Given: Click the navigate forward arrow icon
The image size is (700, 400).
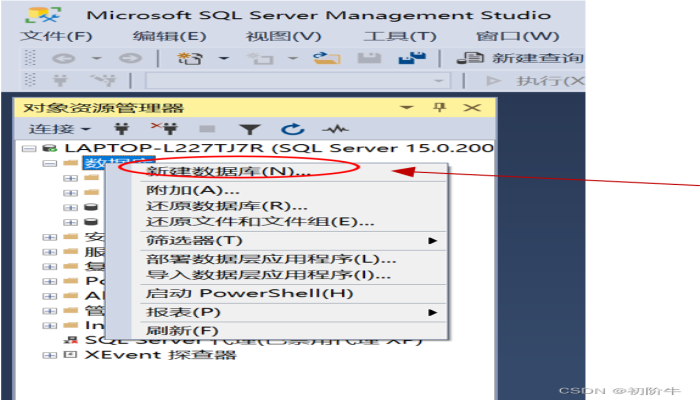Looking at the screenshot, I should tap(130, 58).
